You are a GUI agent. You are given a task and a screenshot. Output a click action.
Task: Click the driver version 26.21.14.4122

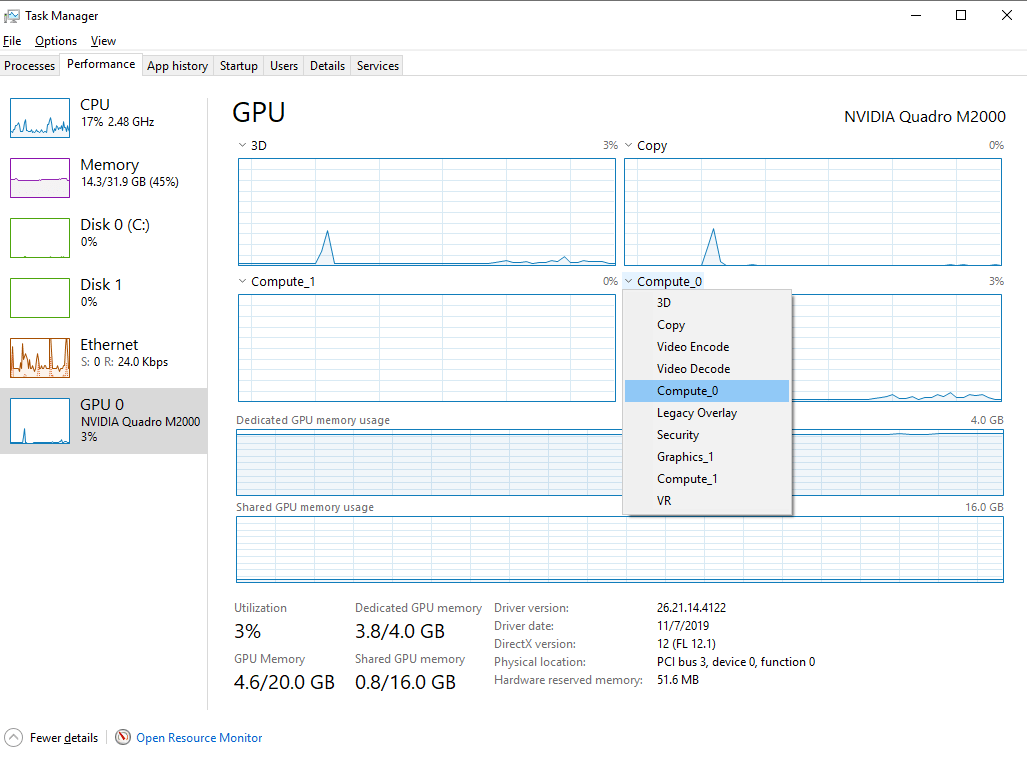[692, 608]
